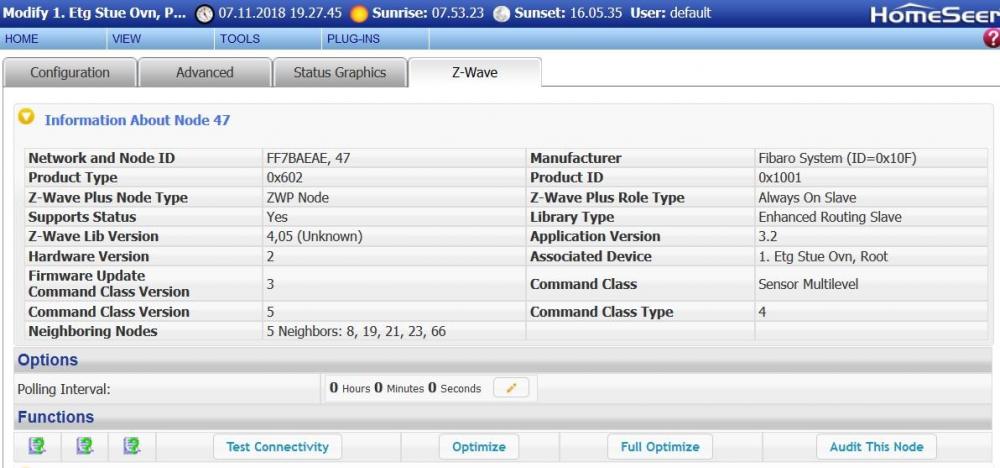Image resolution: width=1000 pixels, height=468 pixels.
Task: Click the sun icon next to Sunrise
Action: [359, 14]
